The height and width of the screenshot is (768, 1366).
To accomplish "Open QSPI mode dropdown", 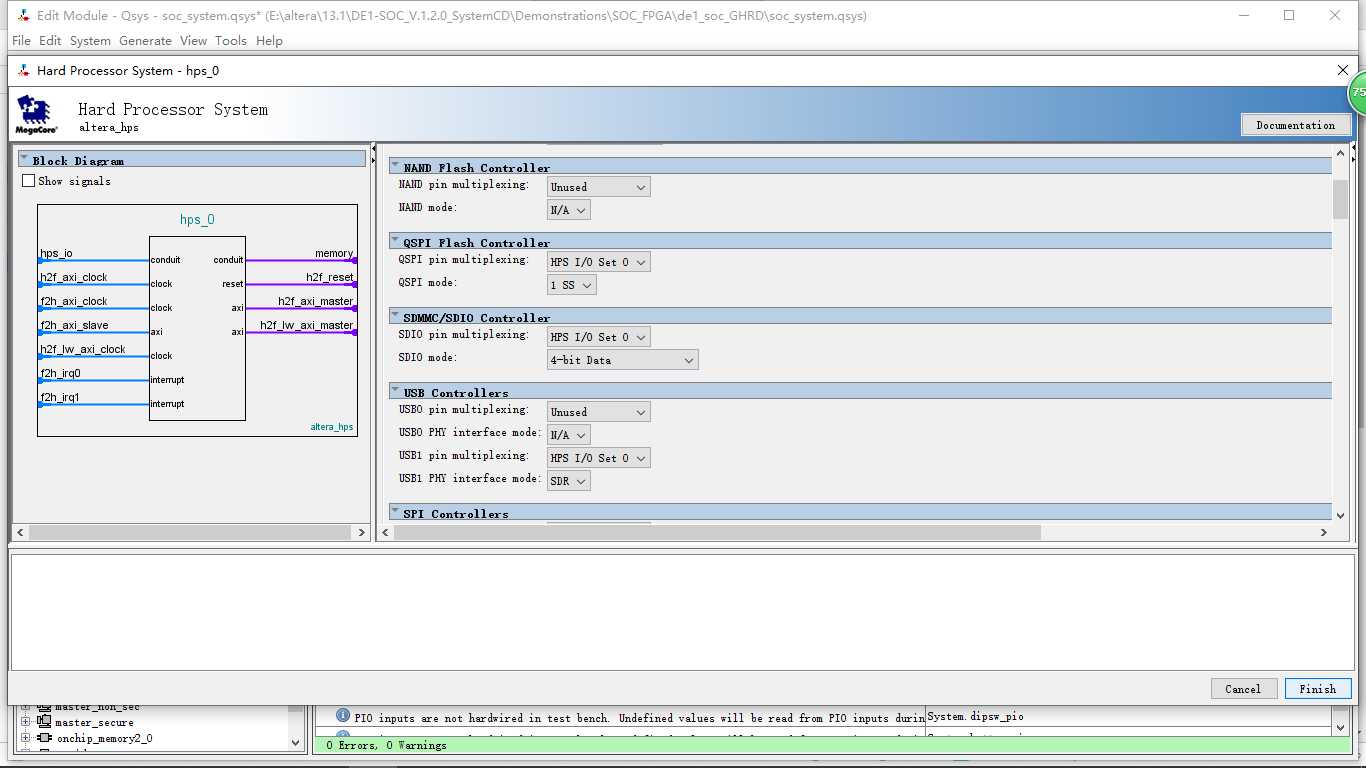I will pyautogui.click(x=571, y=285).
